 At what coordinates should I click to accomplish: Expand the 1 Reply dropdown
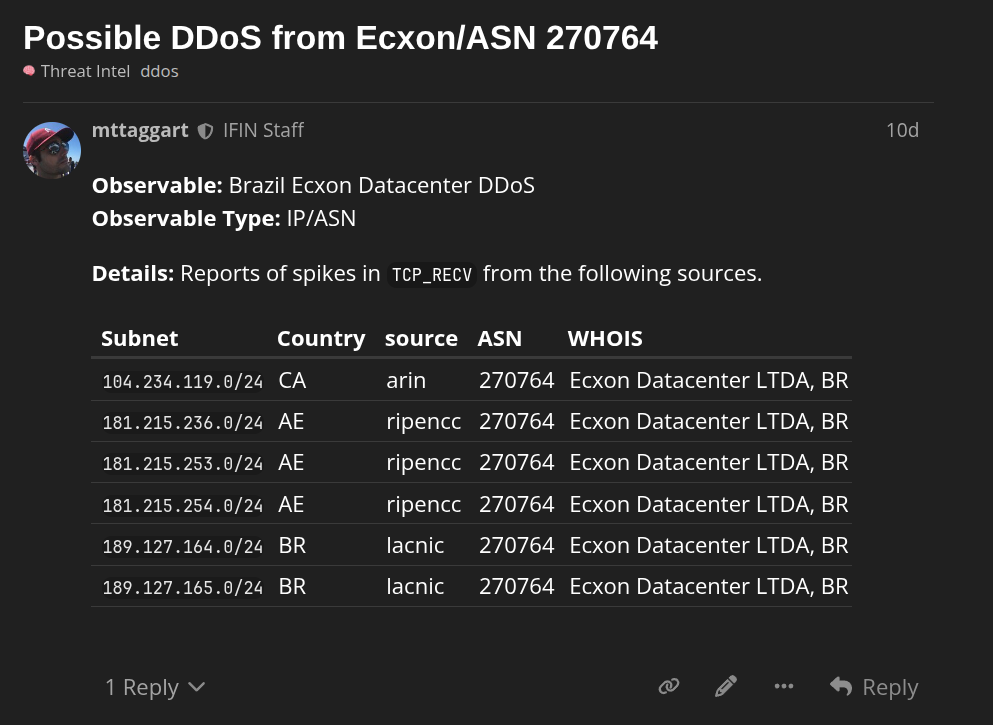click(155, 687)
